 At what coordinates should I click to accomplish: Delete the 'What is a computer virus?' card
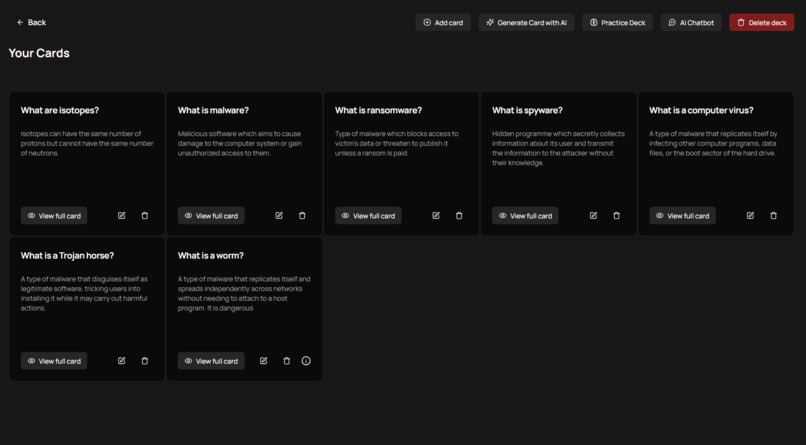[x=774, y=216]
